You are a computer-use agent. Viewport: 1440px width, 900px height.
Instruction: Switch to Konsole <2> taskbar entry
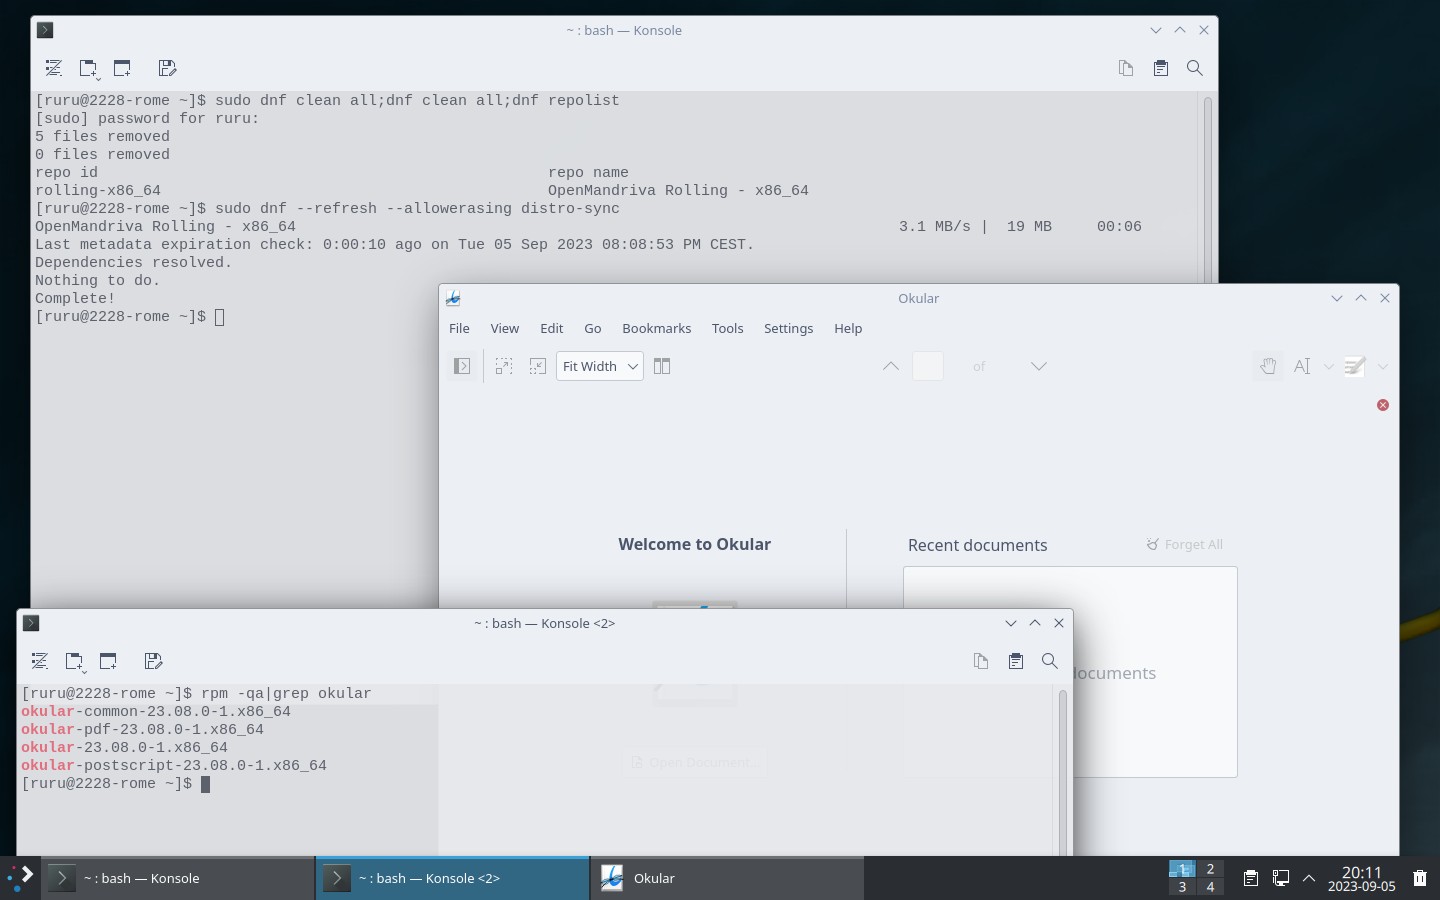point(453,878)
